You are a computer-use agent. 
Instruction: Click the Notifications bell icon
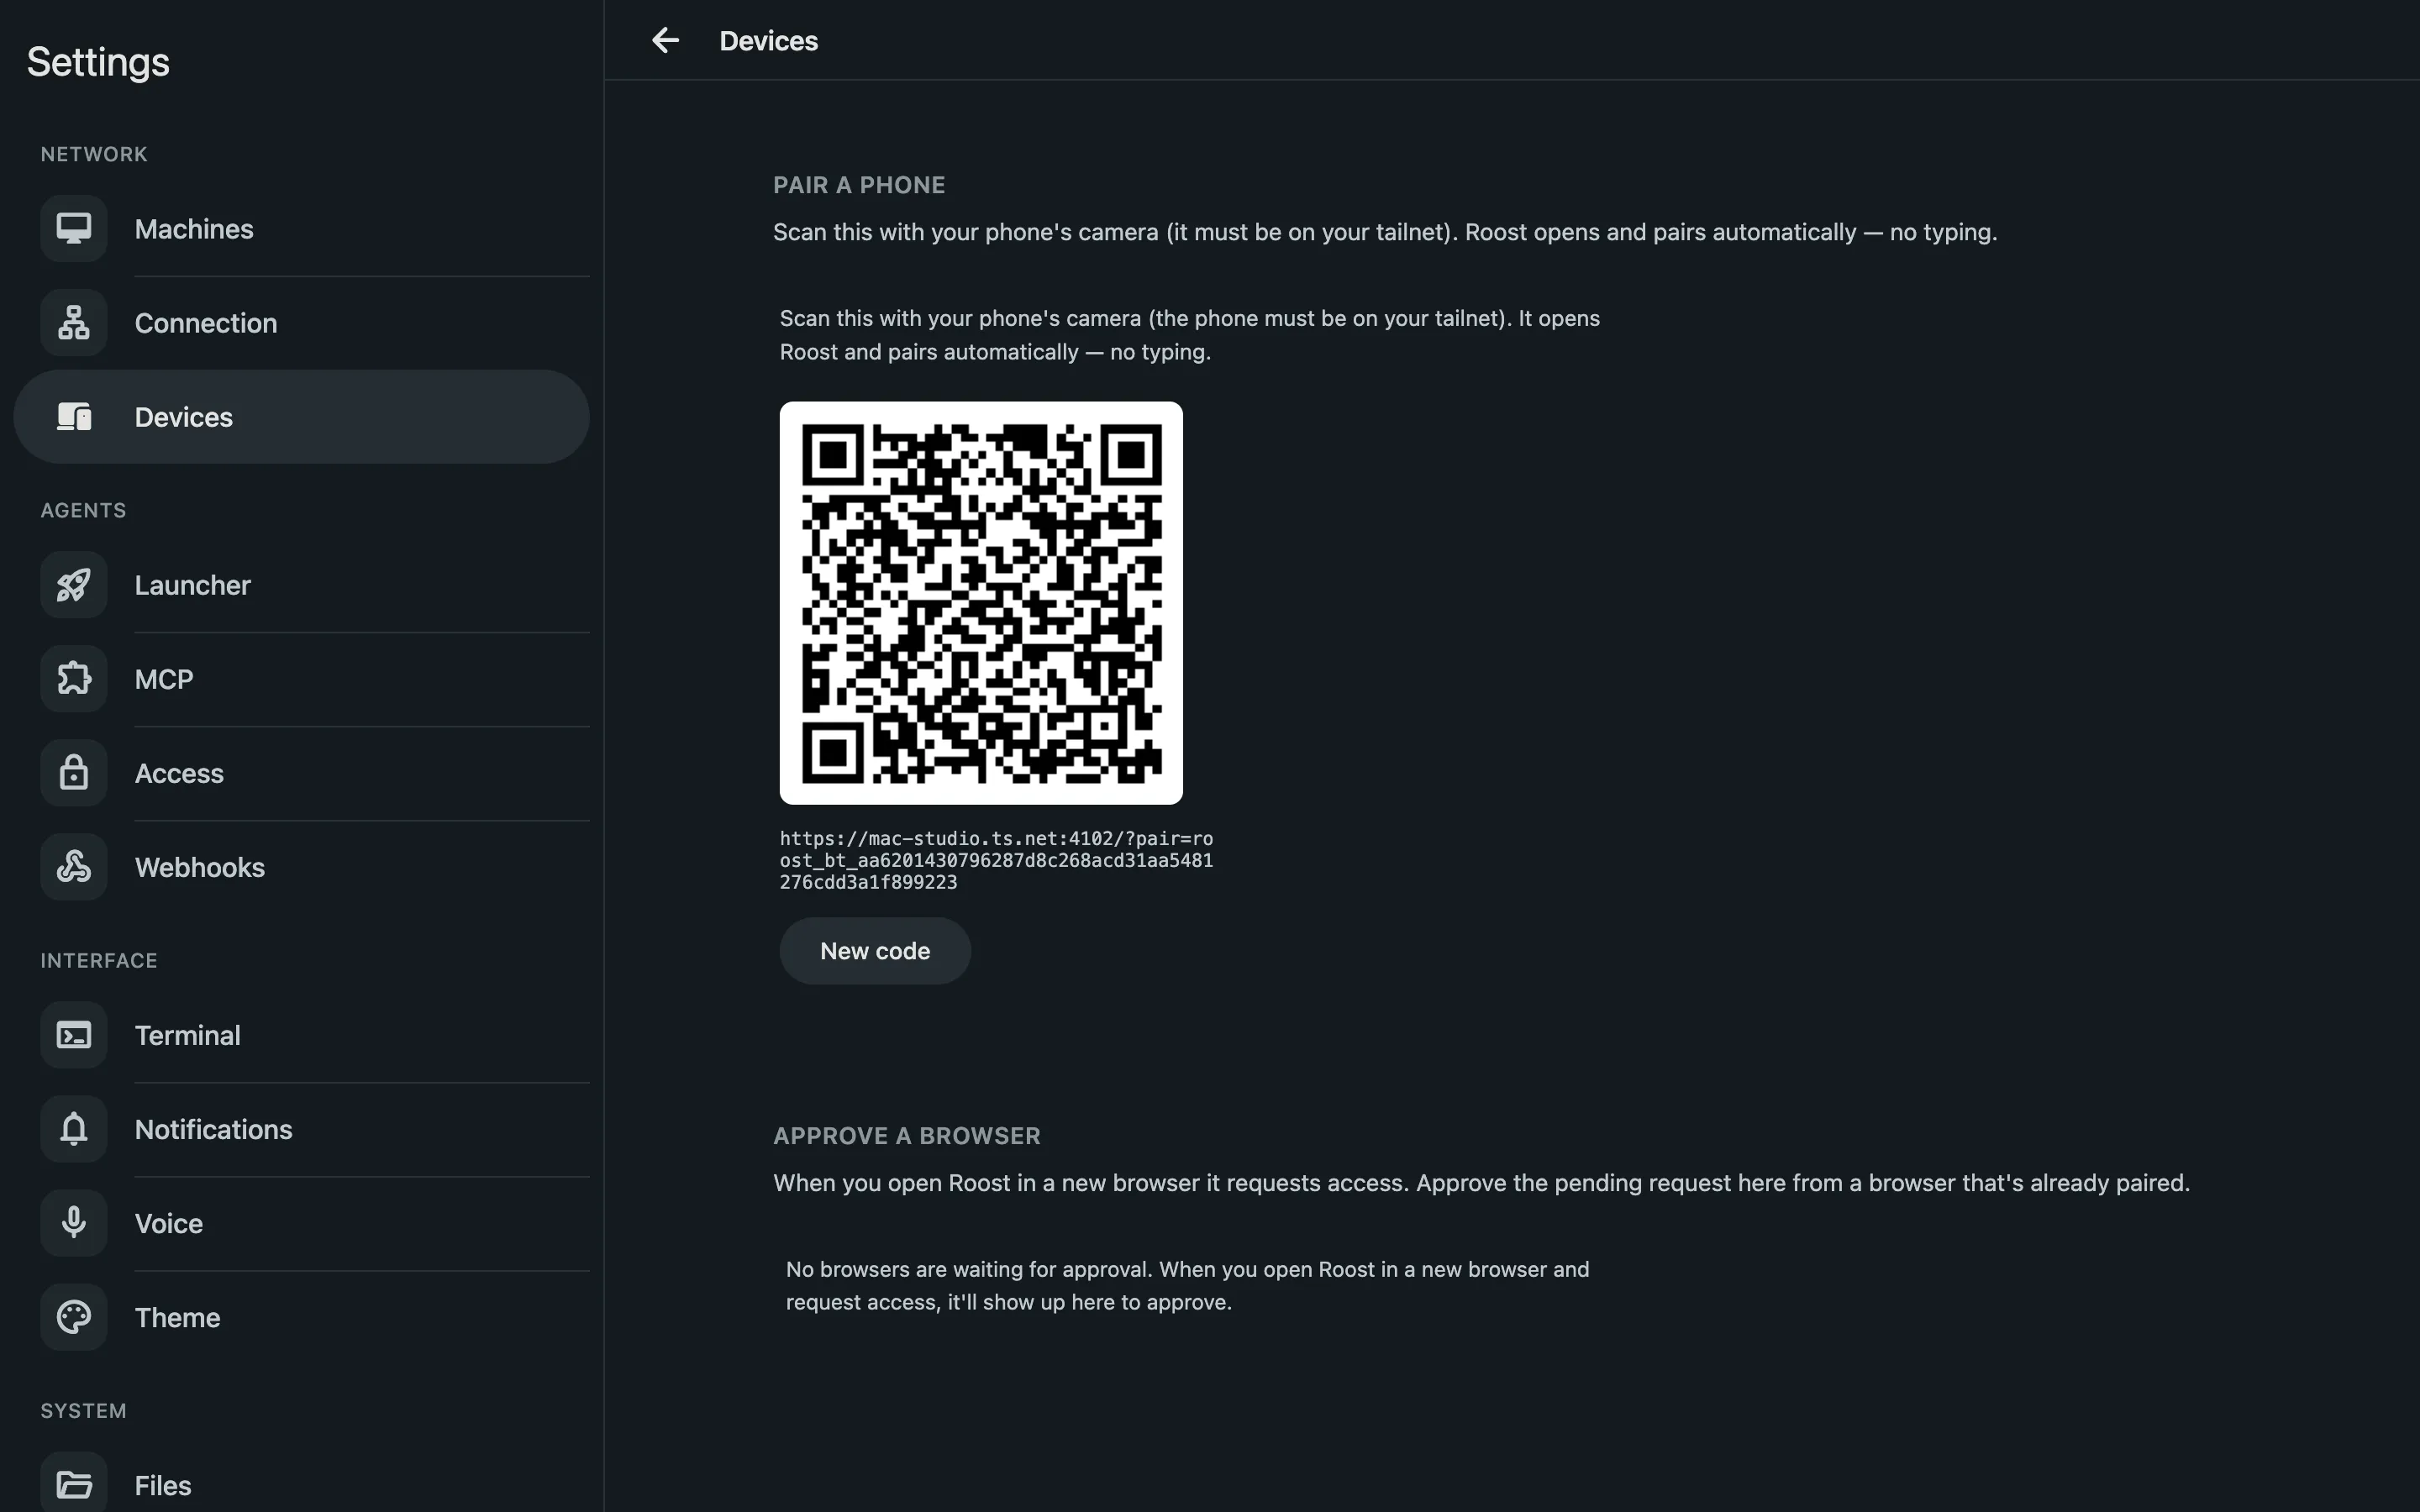74,1129
